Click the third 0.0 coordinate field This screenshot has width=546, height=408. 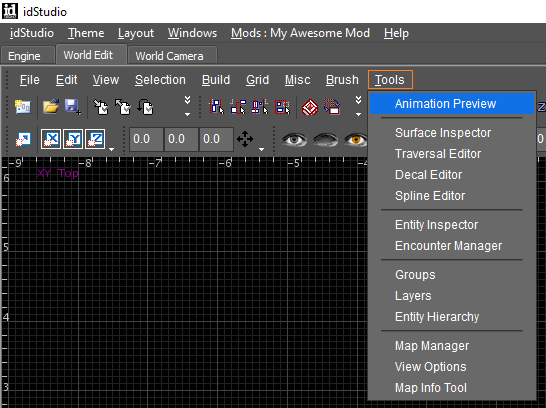[x=216, y=139]
